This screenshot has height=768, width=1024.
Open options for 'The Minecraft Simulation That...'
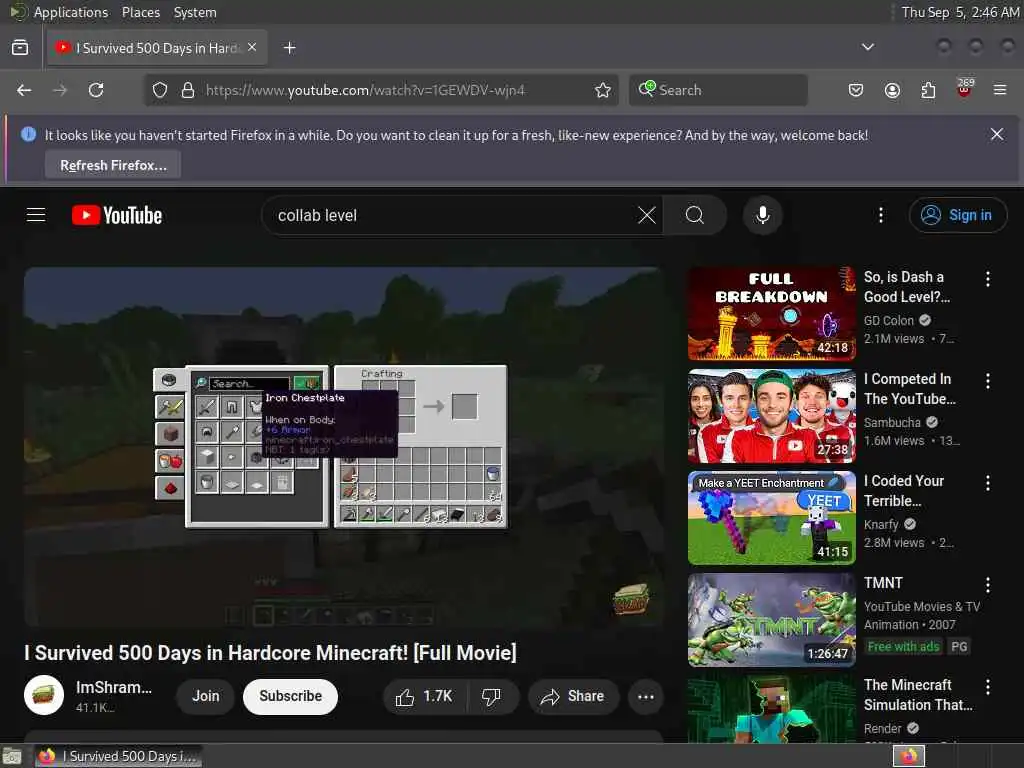(988, 686)
